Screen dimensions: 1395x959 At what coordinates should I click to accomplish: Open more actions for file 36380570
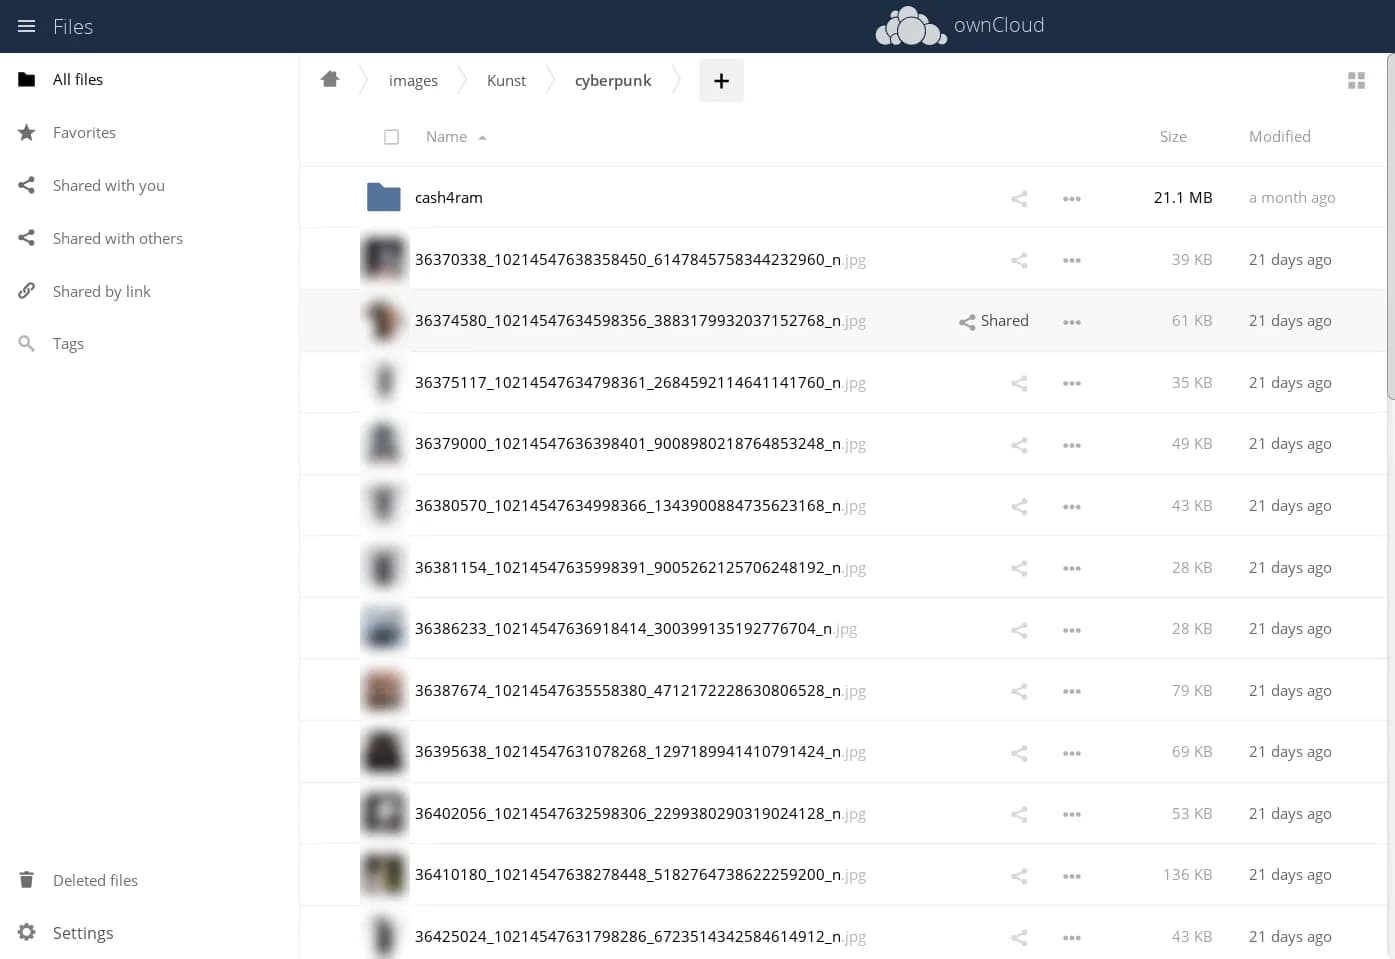1072,507
